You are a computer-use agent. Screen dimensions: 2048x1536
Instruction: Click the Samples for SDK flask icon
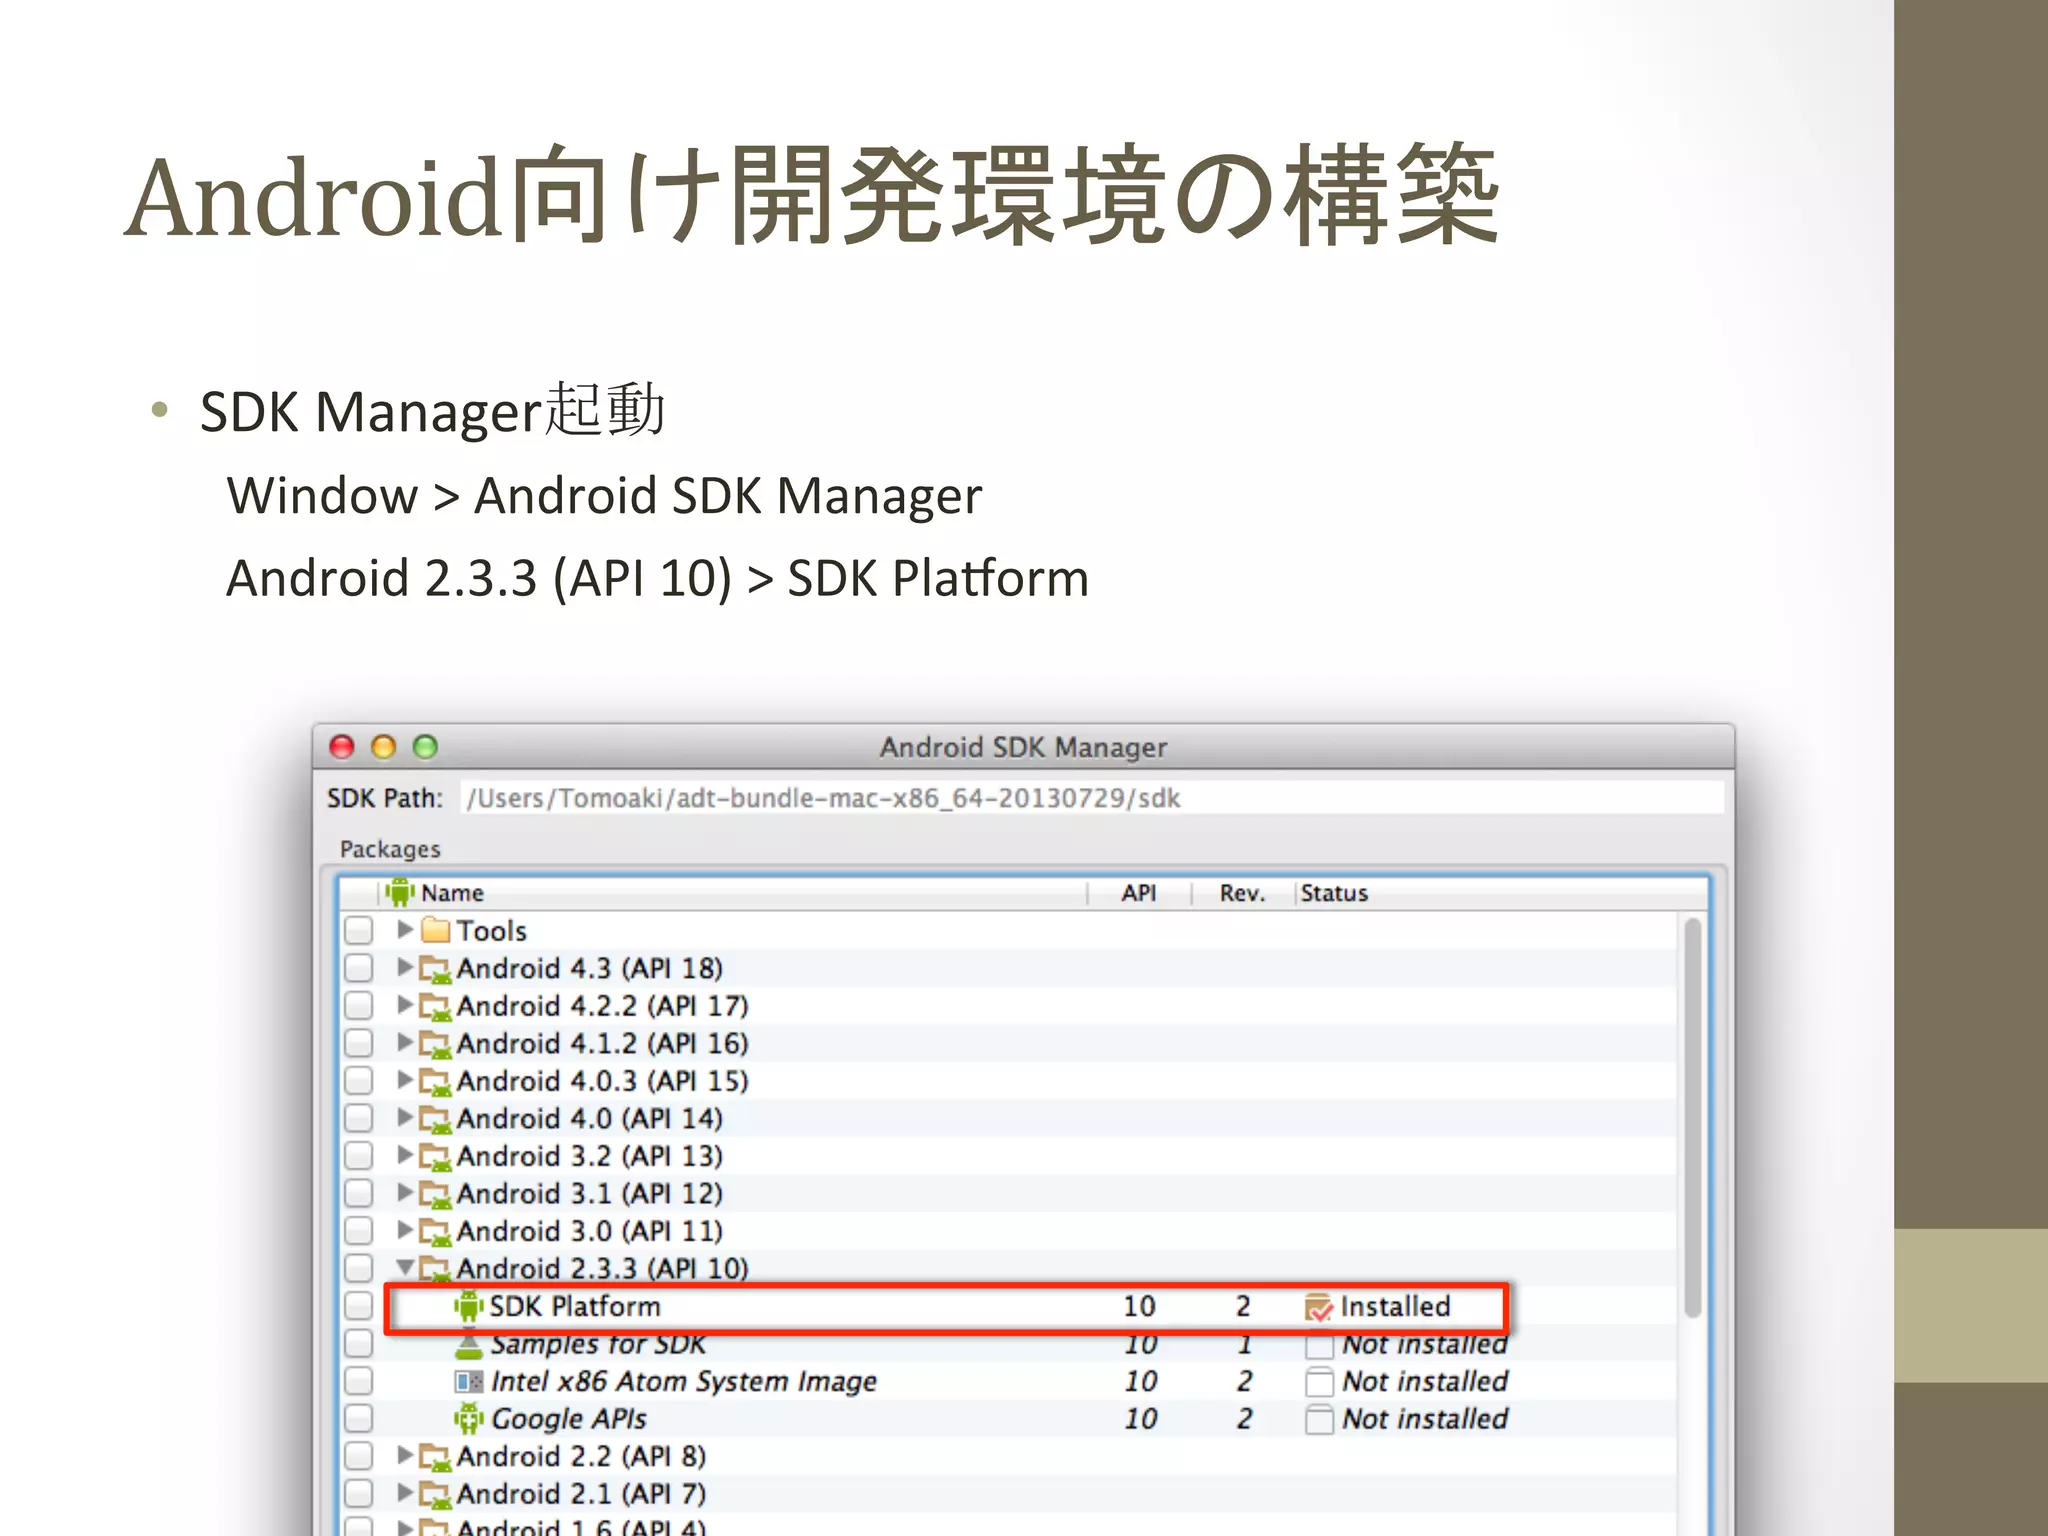point(468,1345)
